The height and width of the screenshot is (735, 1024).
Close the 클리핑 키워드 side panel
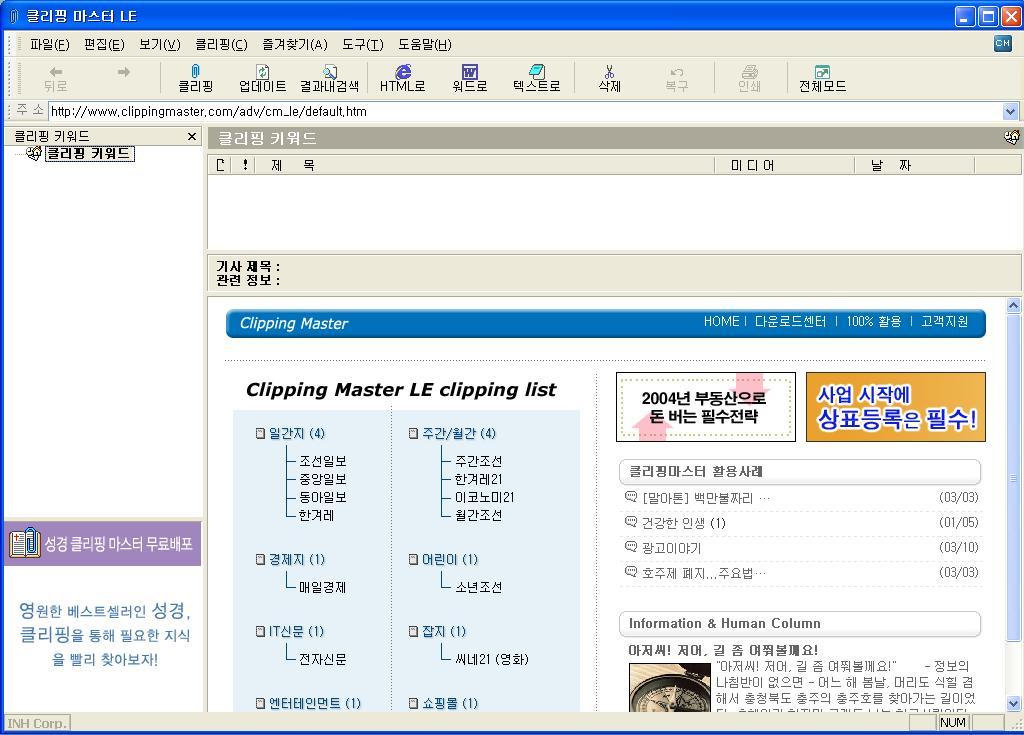coord(192,136)
